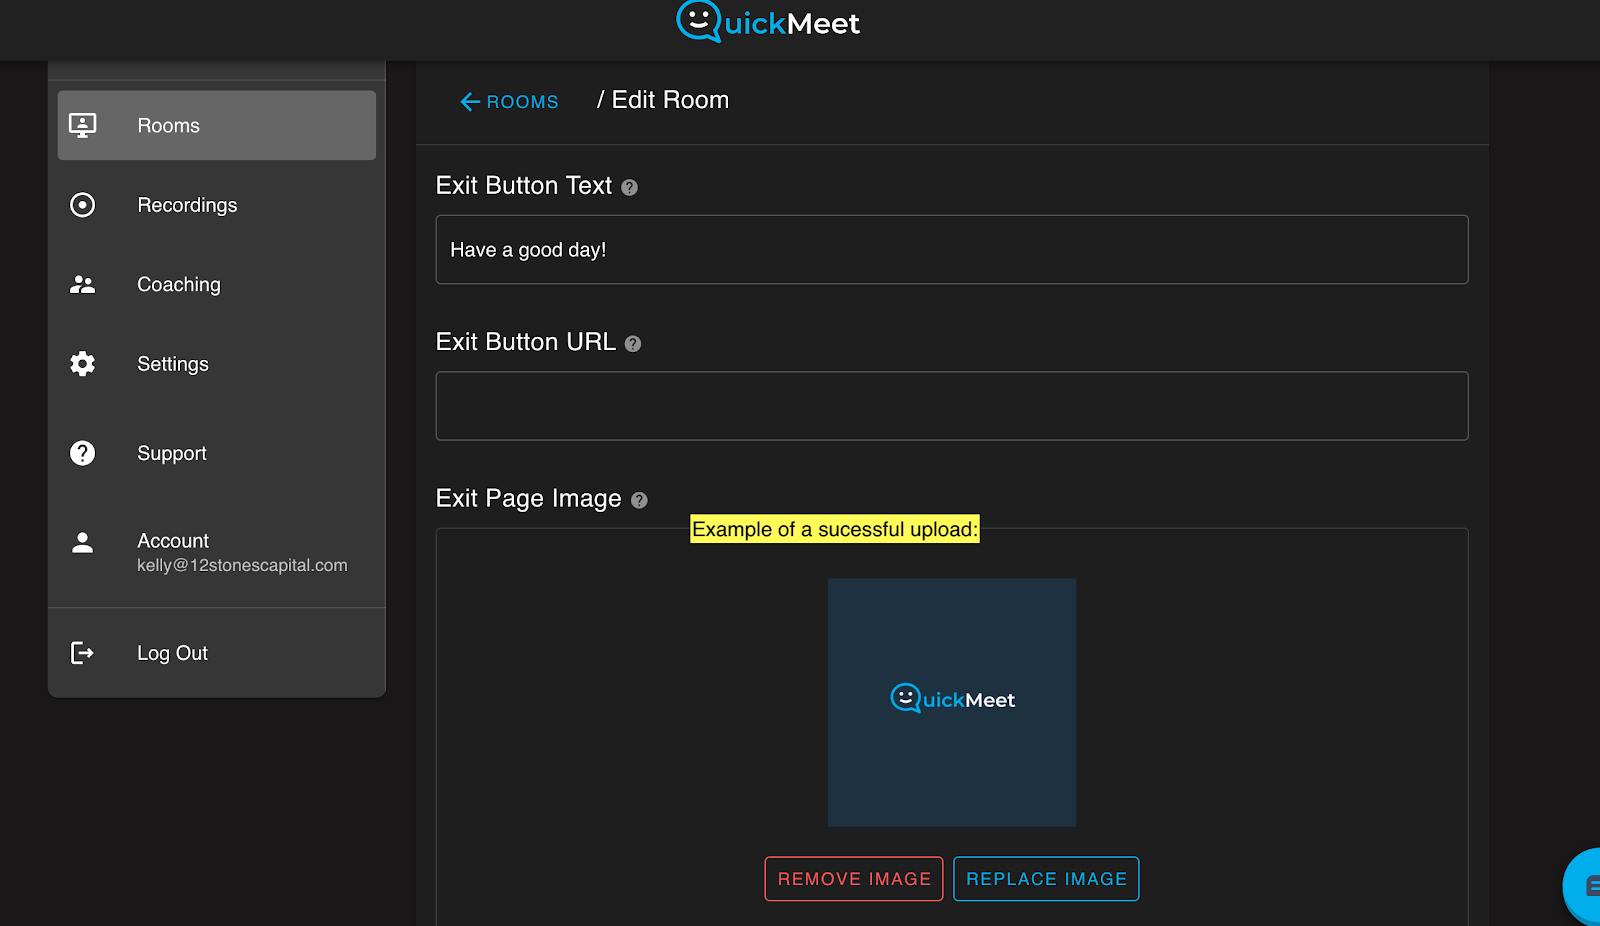Click the Account person icon
The height and width of the screenshot is (926, 1600).
click(x=82, y=542)
